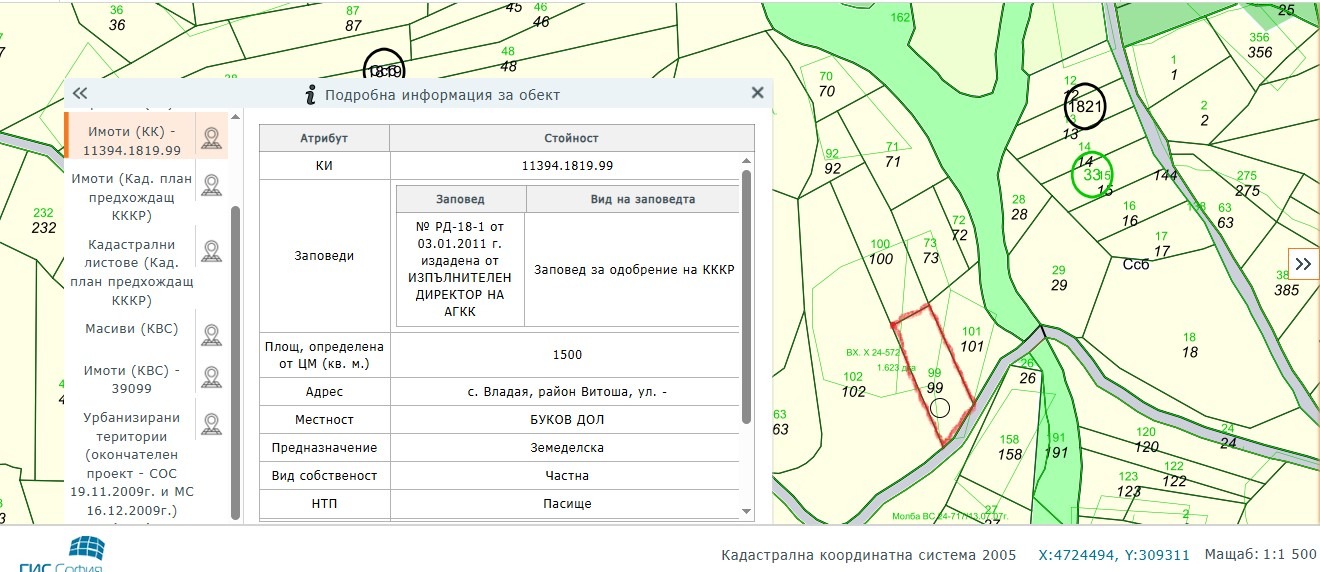
Task: Click circled block number 1821 on map
Action: point(1085,106)
